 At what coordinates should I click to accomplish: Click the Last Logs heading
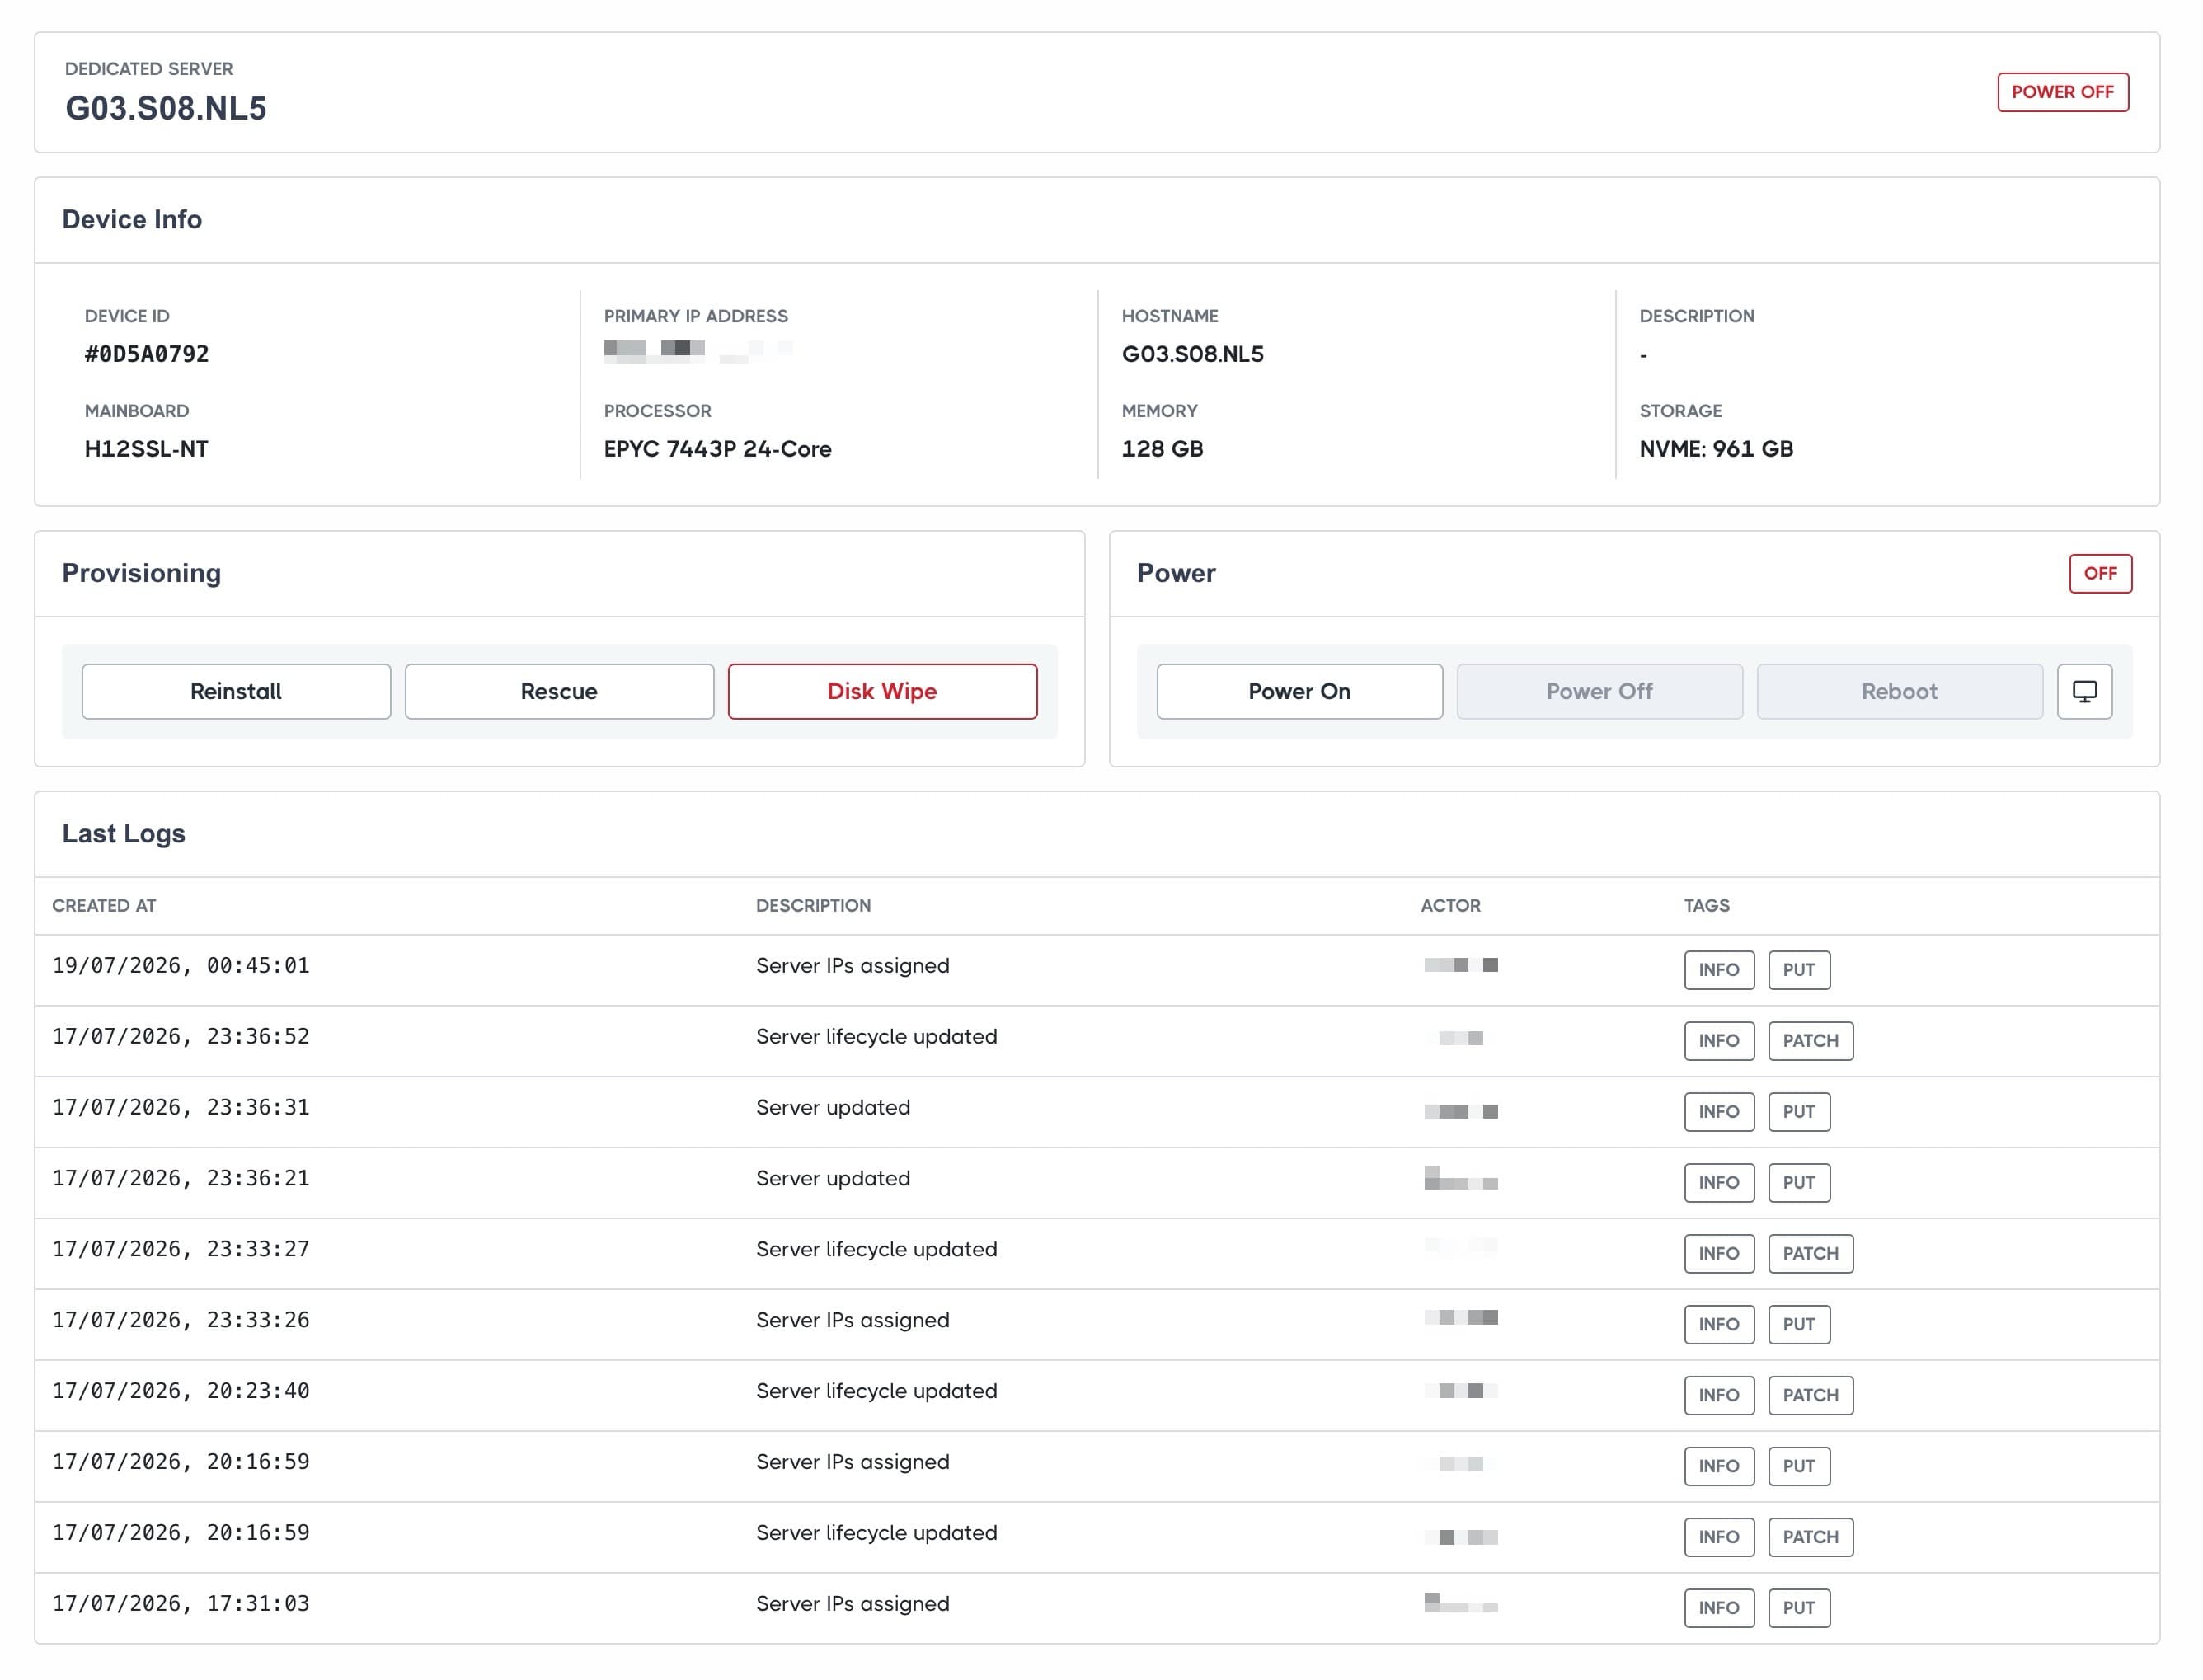(124, 834)
